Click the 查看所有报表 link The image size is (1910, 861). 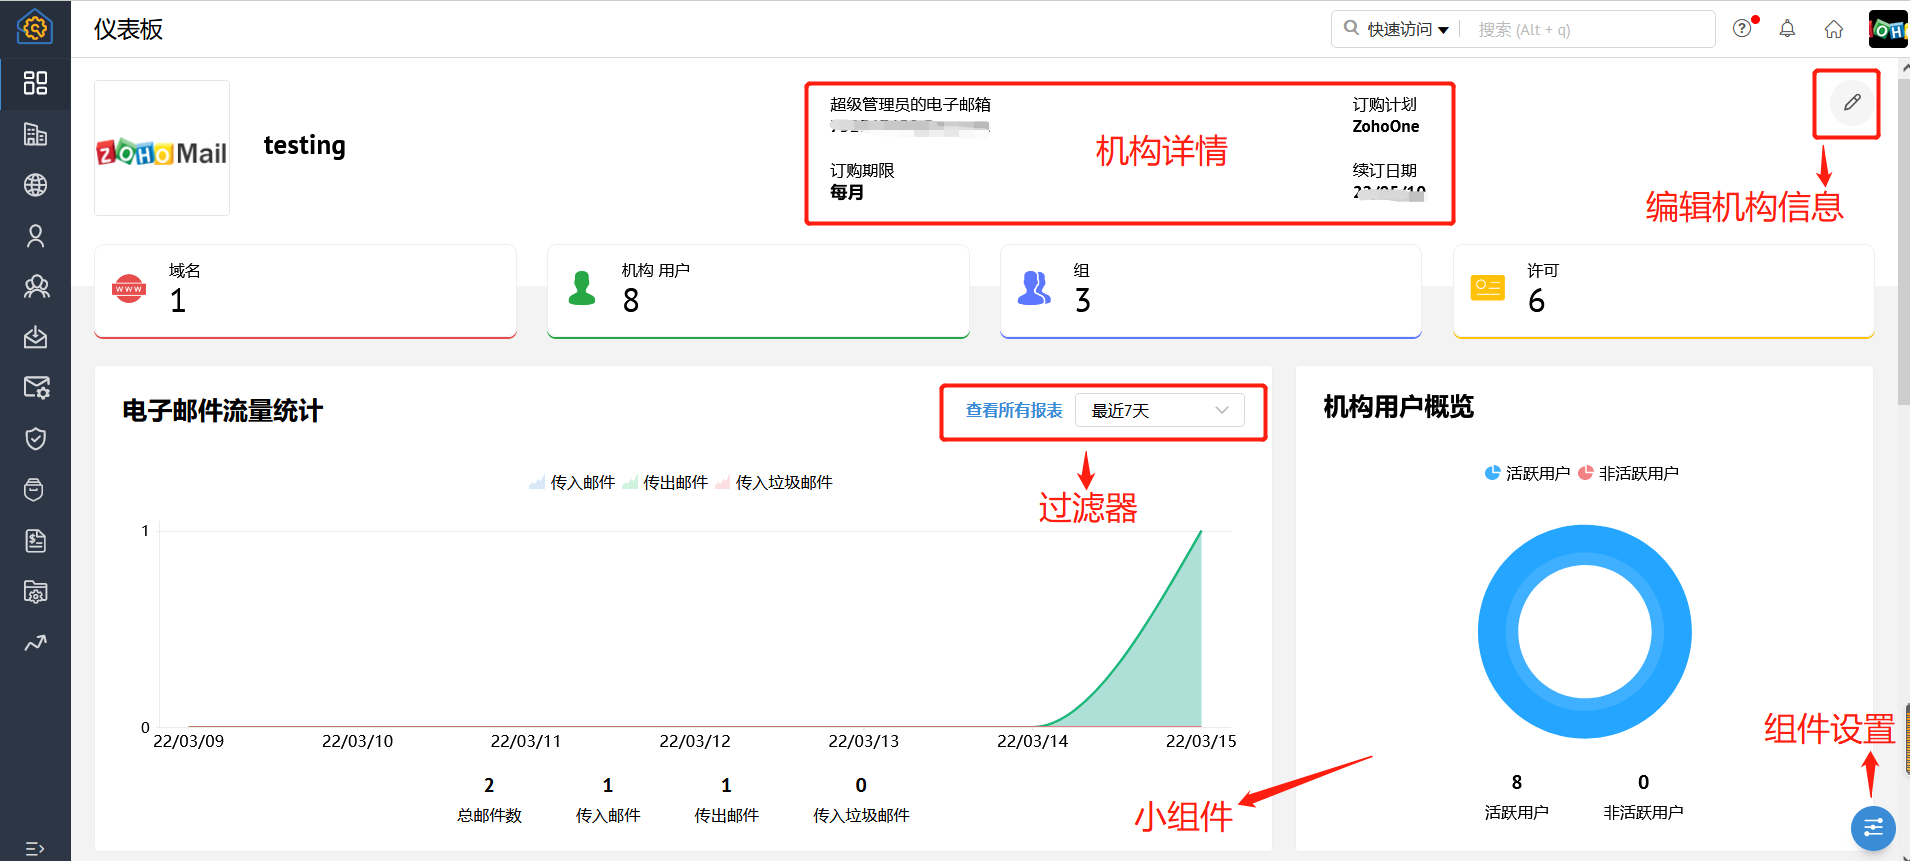1013,411
